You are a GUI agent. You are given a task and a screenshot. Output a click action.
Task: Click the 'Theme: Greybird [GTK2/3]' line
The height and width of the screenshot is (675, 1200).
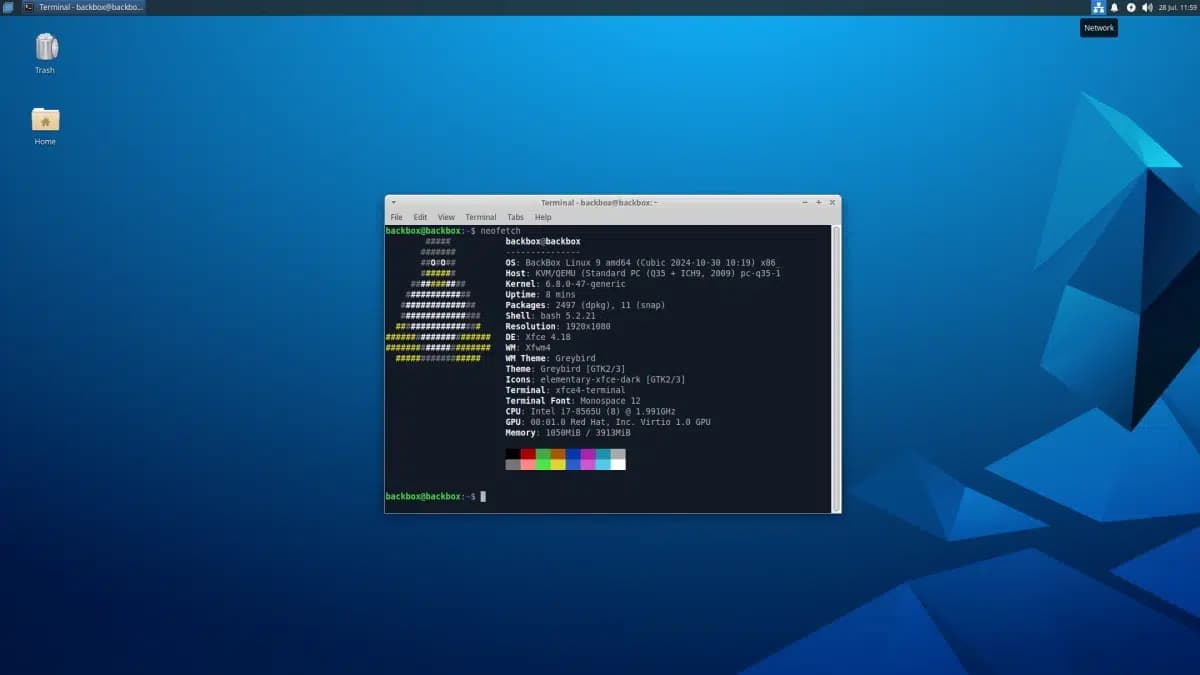(565, 369)
